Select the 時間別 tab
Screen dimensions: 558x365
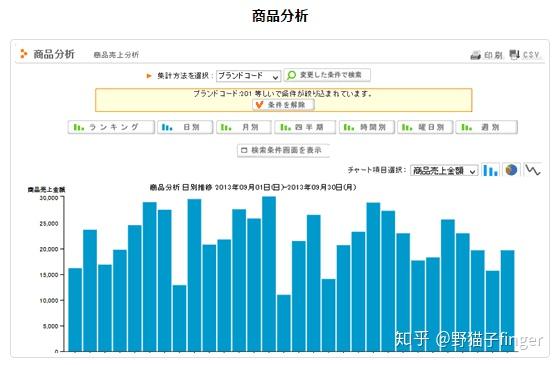[367, 127]
